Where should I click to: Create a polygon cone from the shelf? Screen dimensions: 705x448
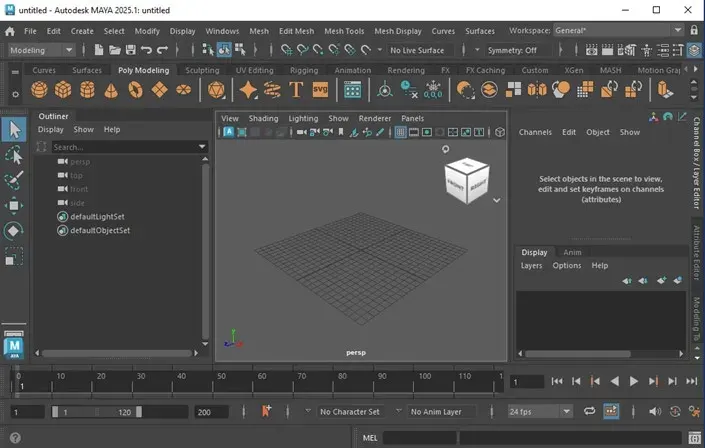pyautogui.click(x=111, y=90)
